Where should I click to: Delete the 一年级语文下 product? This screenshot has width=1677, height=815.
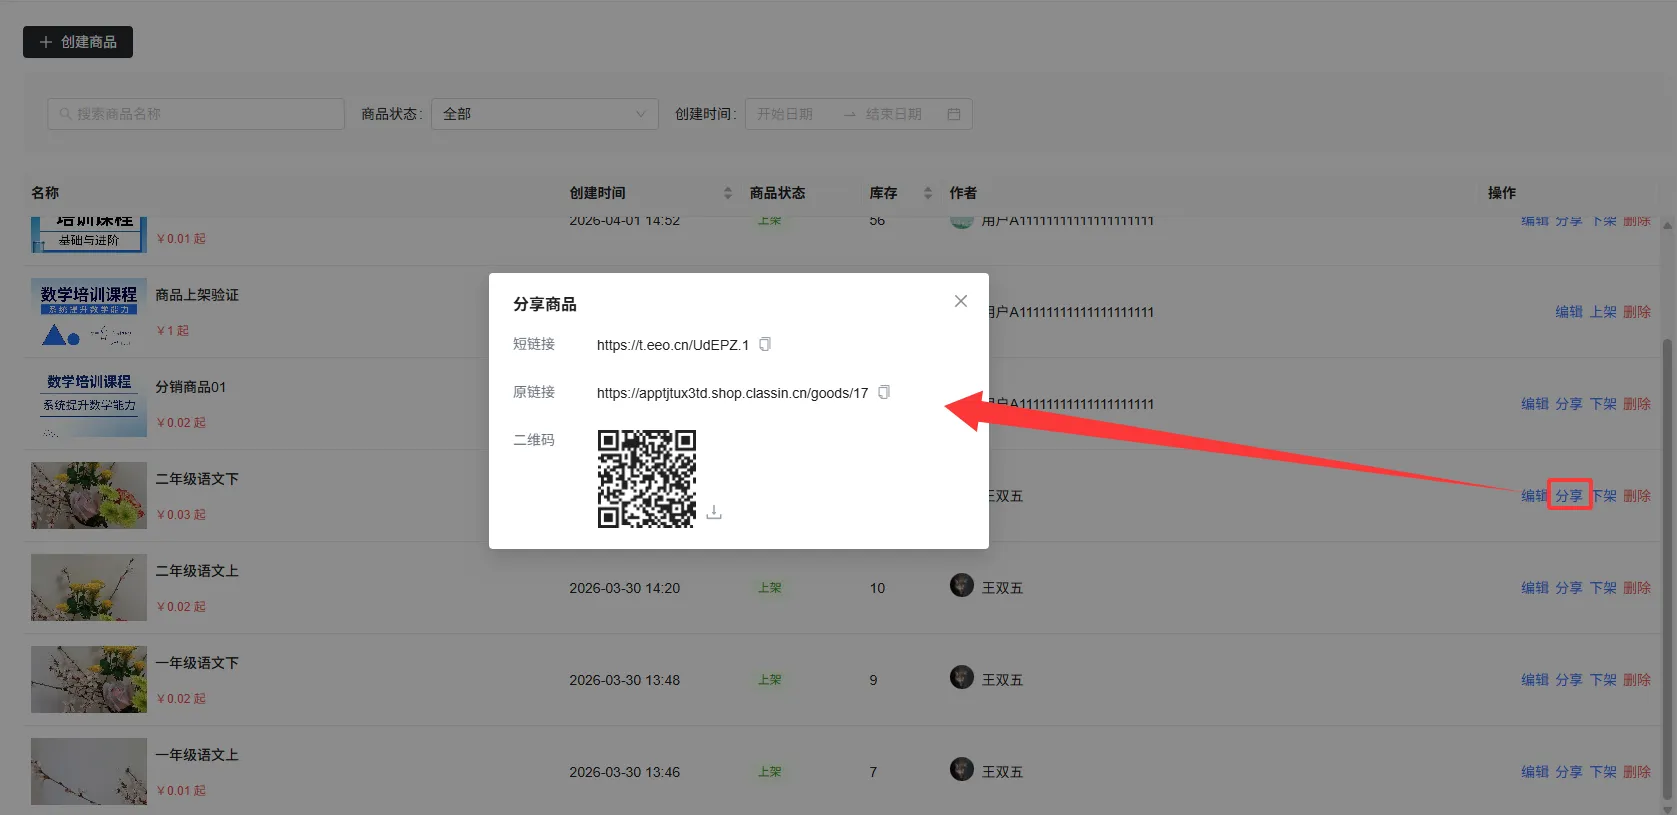pyautogui.click(x=1637, y=680)
